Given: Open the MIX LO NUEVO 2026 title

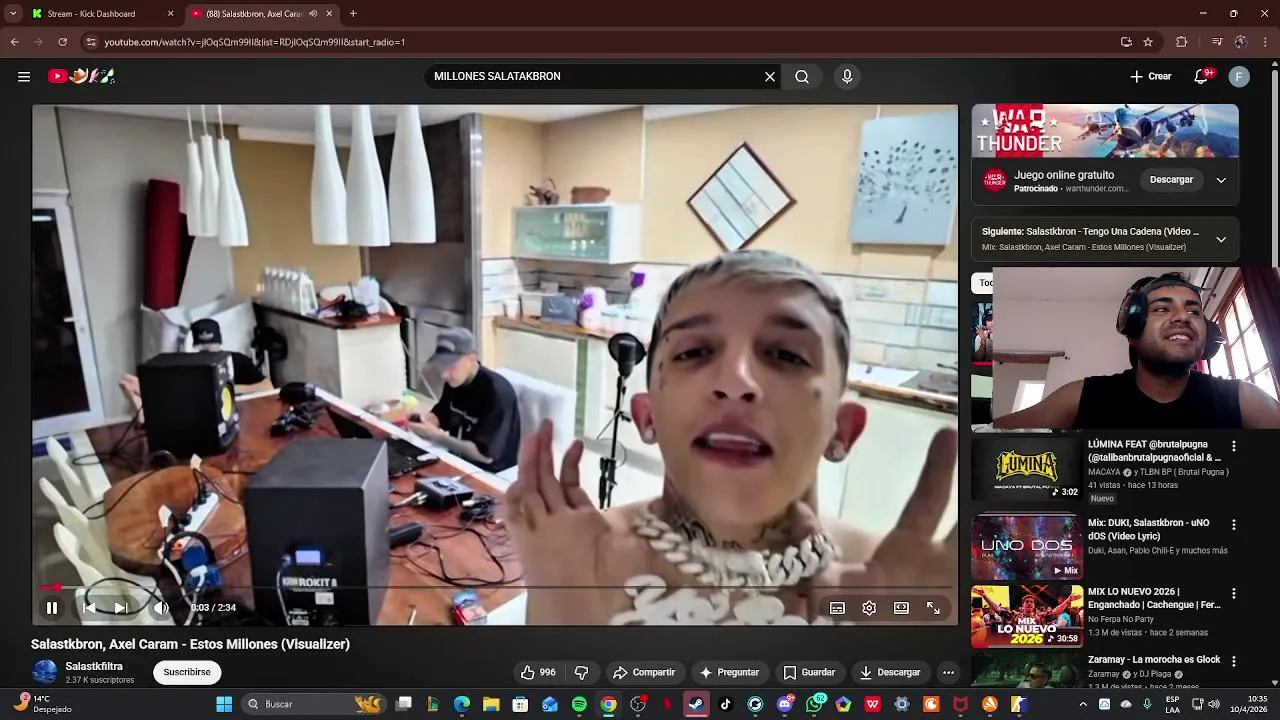Looking at the screenshot, I should click(1154, 598).
